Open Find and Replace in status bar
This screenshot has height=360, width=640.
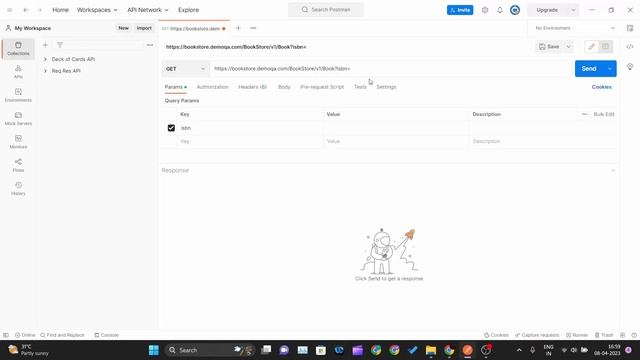pos(62,335)
